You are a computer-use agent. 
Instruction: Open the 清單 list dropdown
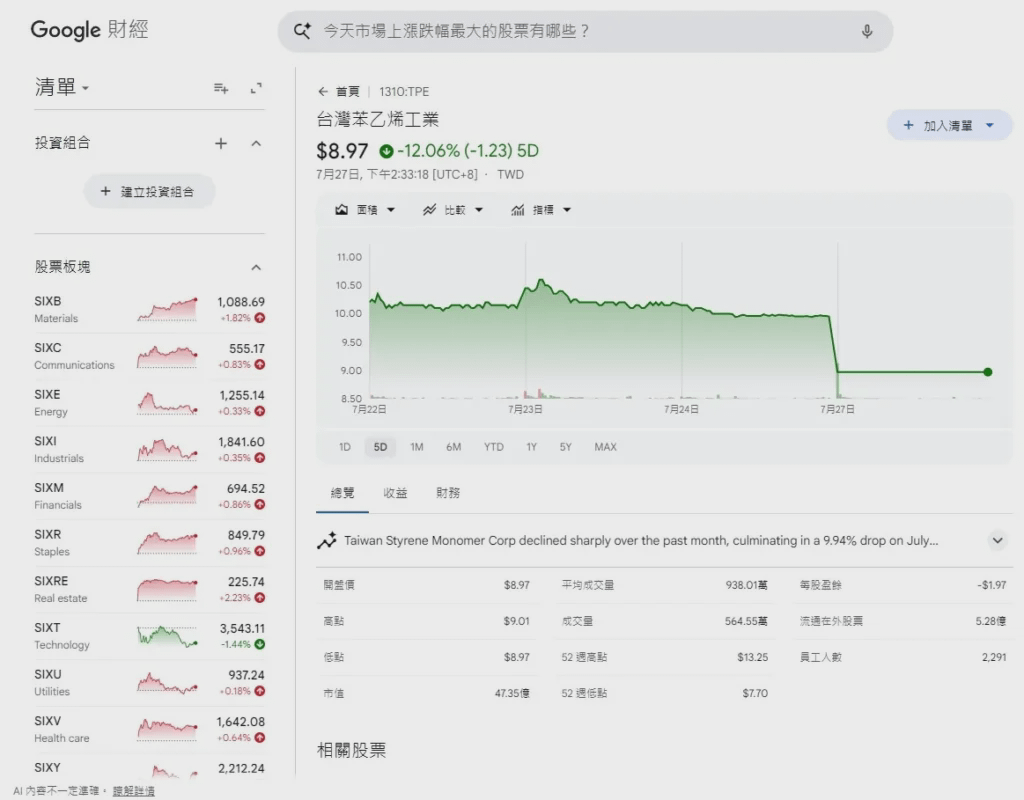click(61, 87)
